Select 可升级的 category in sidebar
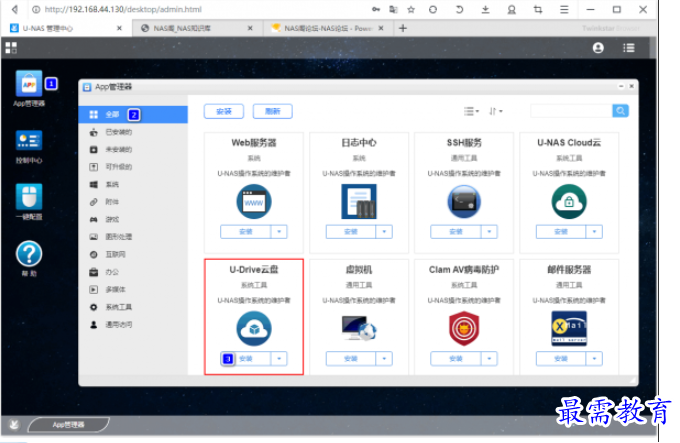Image resolution: width=680 pixels, height=443 pixels. 133,167
